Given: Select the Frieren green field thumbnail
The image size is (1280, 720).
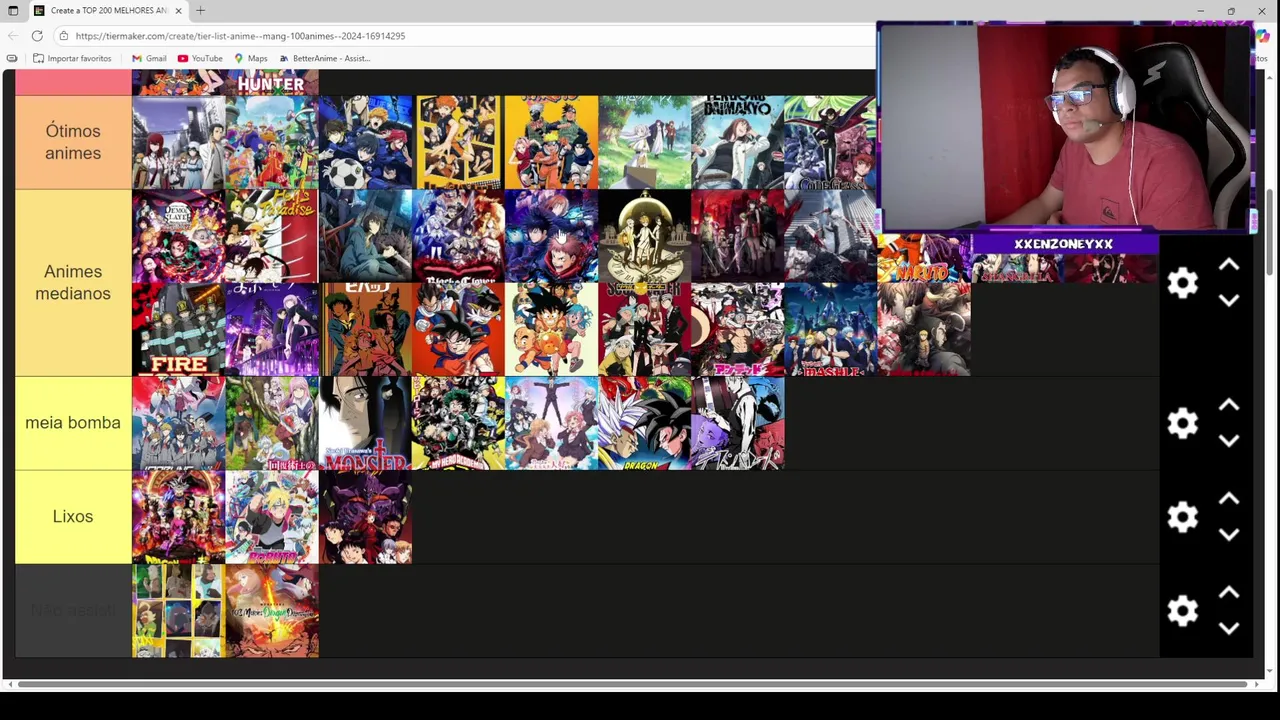Looking at the screenshot, I should pos(645,142).
